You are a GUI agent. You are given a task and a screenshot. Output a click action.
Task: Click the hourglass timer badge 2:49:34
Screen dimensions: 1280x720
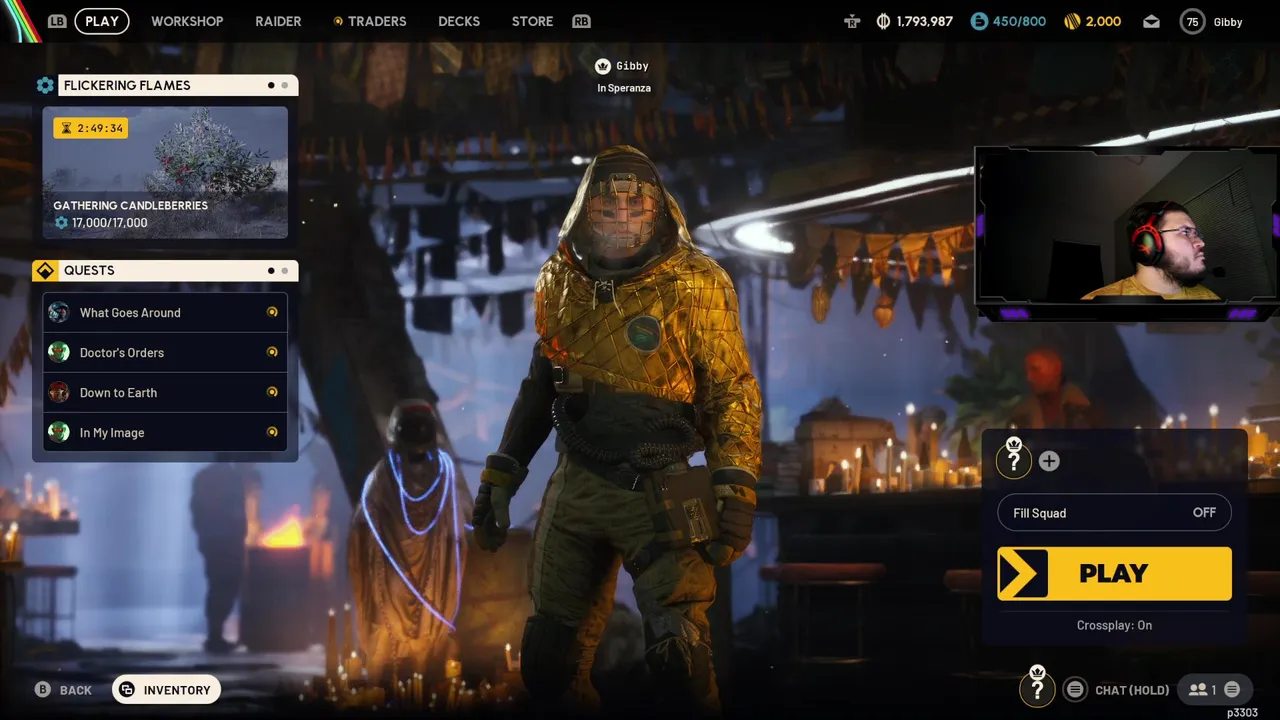91,128
